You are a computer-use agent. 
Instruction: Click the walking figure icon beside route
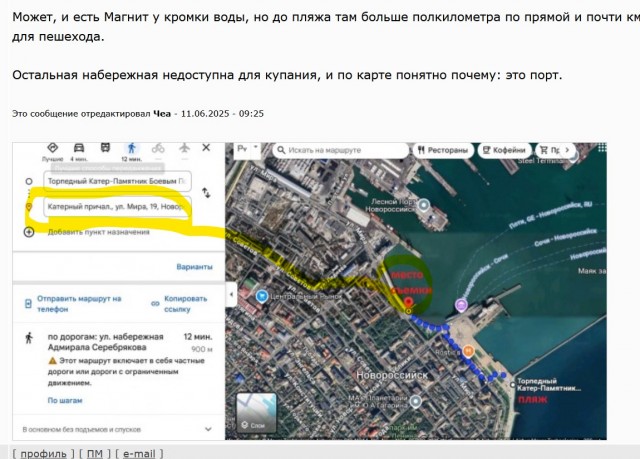[29, 338]
